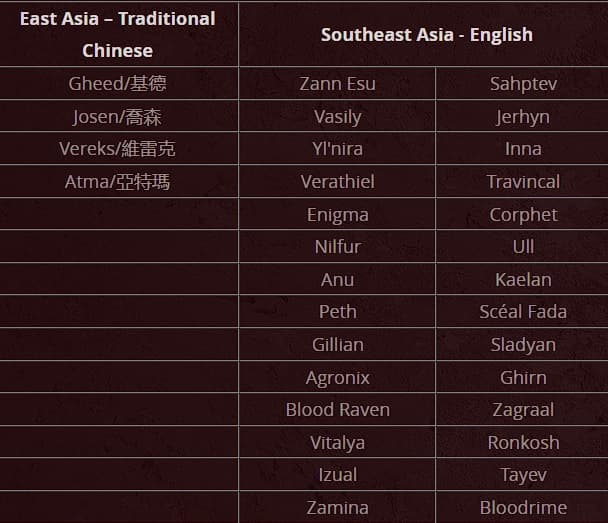Select Blood Raven in the list
608x523 pixels.
337,410
